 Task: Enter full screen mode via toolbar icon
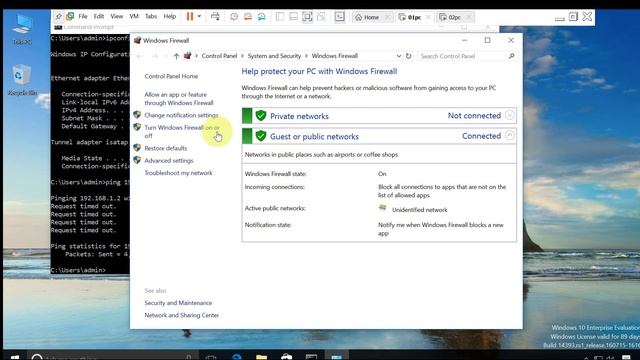[307, 17]
